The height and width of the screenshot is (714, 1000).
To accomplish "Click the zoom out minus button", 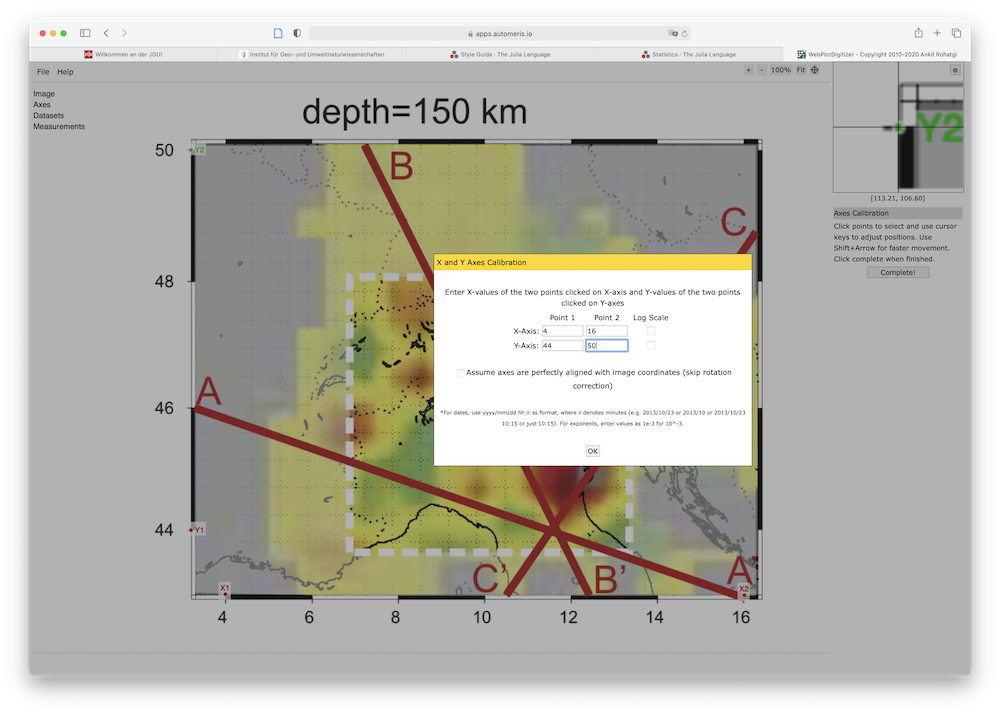I will [x=762, y=71].
